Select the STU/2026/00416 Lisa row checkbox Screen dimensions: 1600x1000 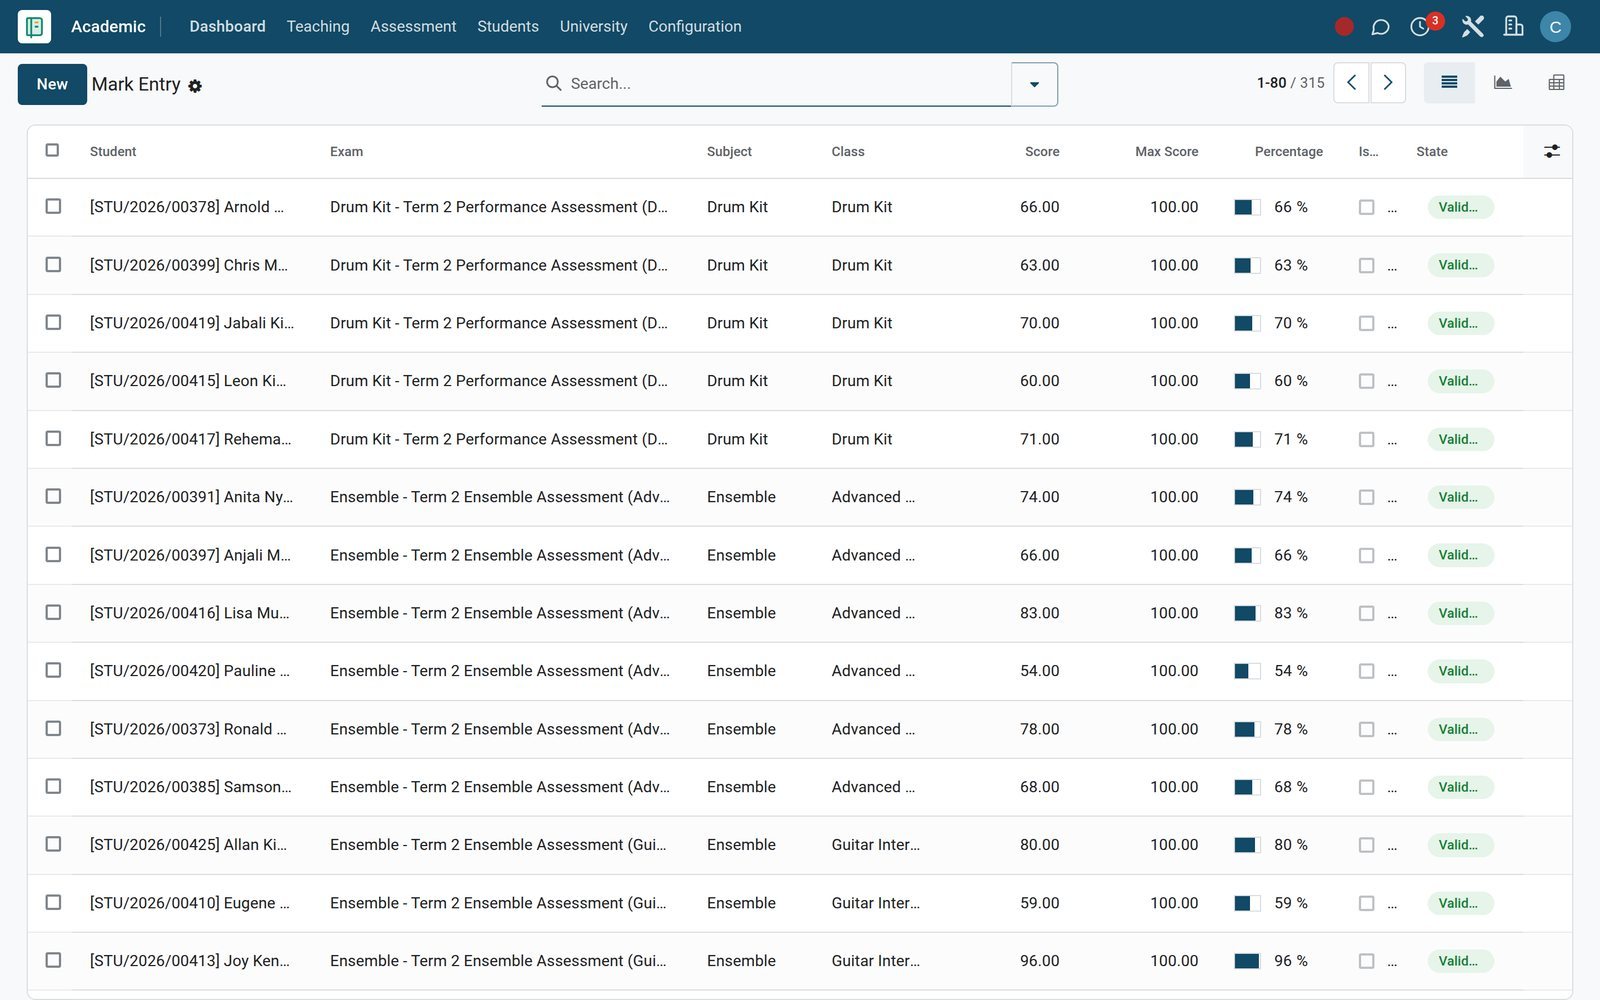coord(53,612)
